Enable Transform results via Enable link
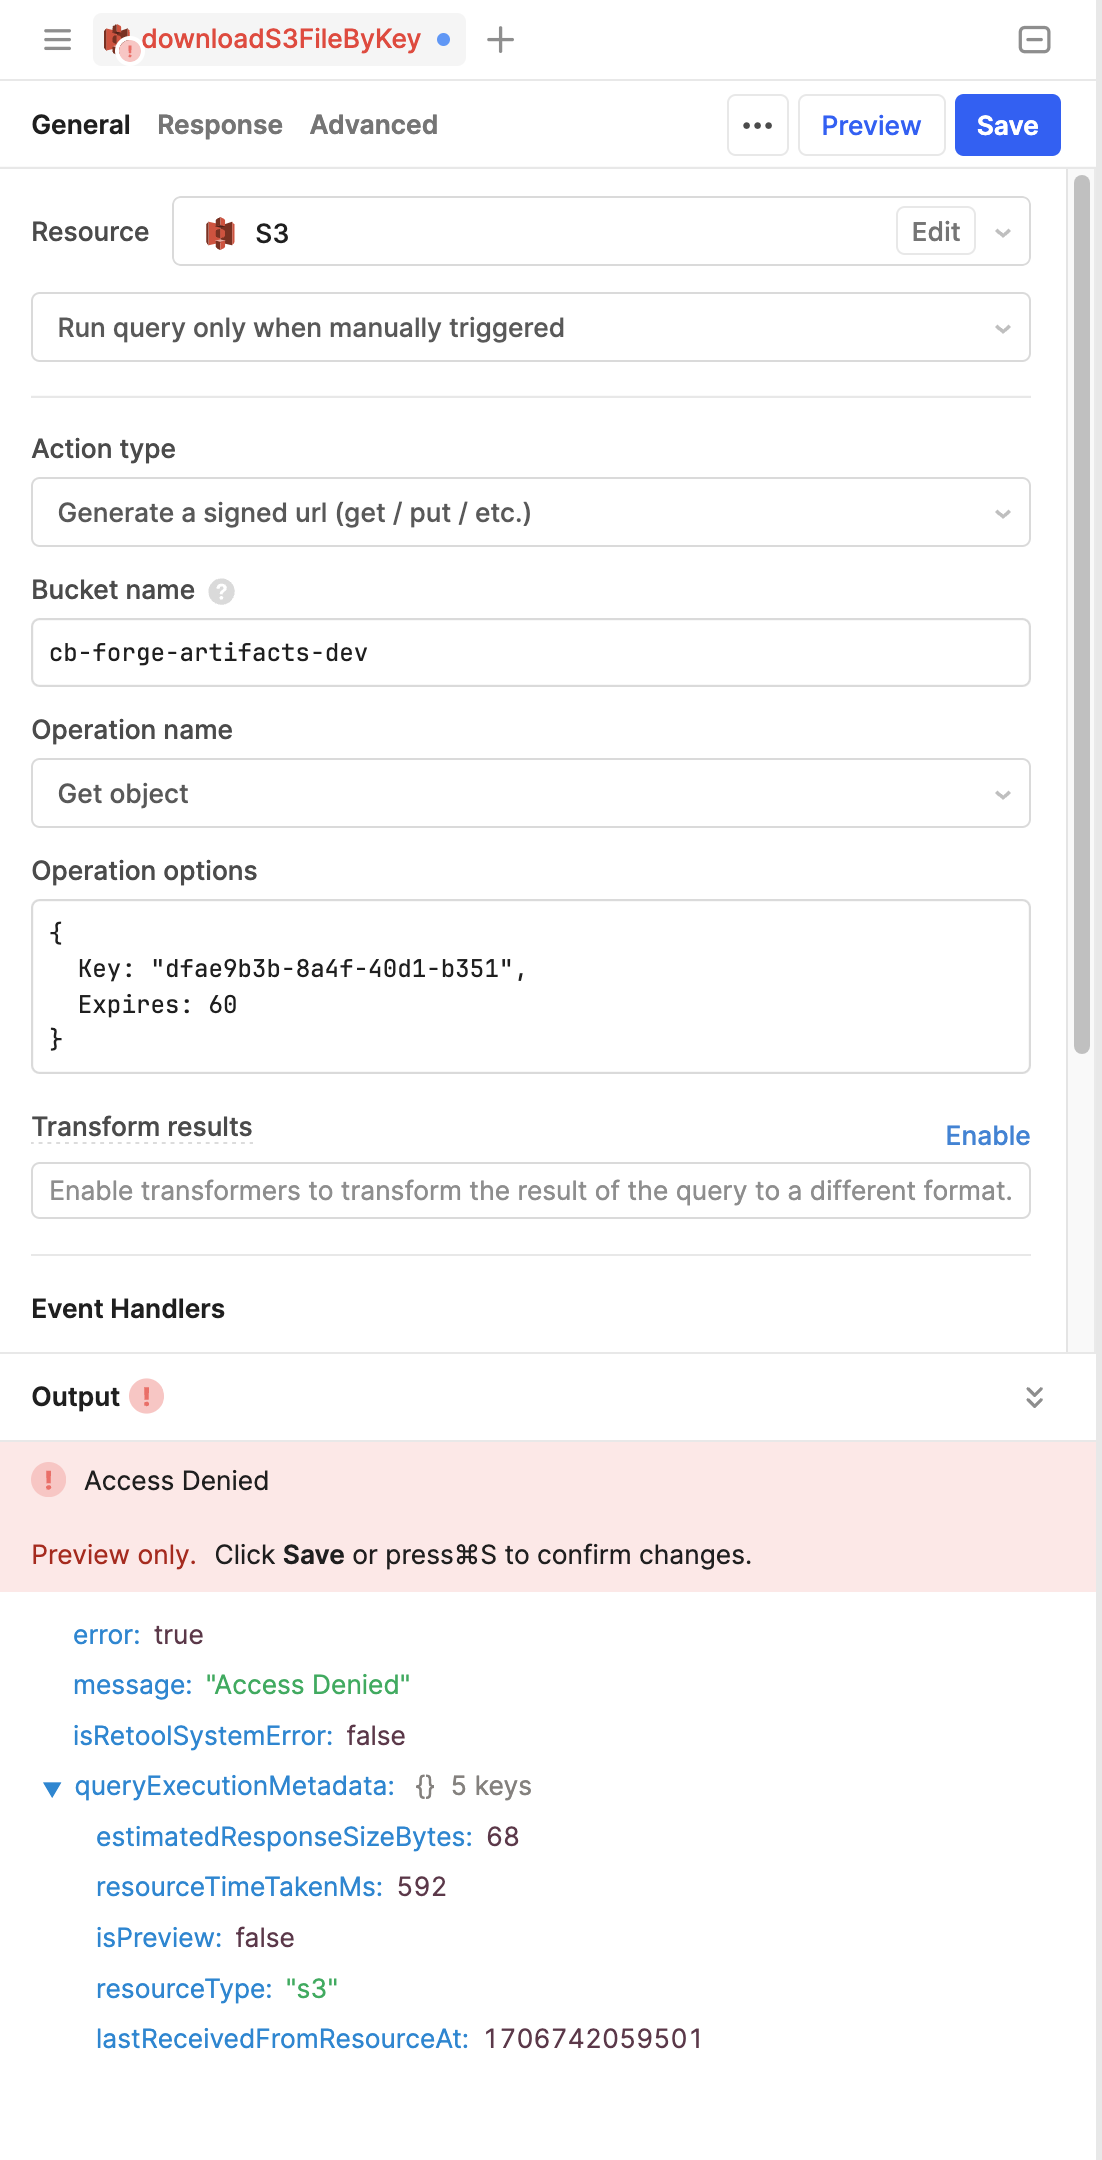1102x2160 pixels. (987, 1136)
